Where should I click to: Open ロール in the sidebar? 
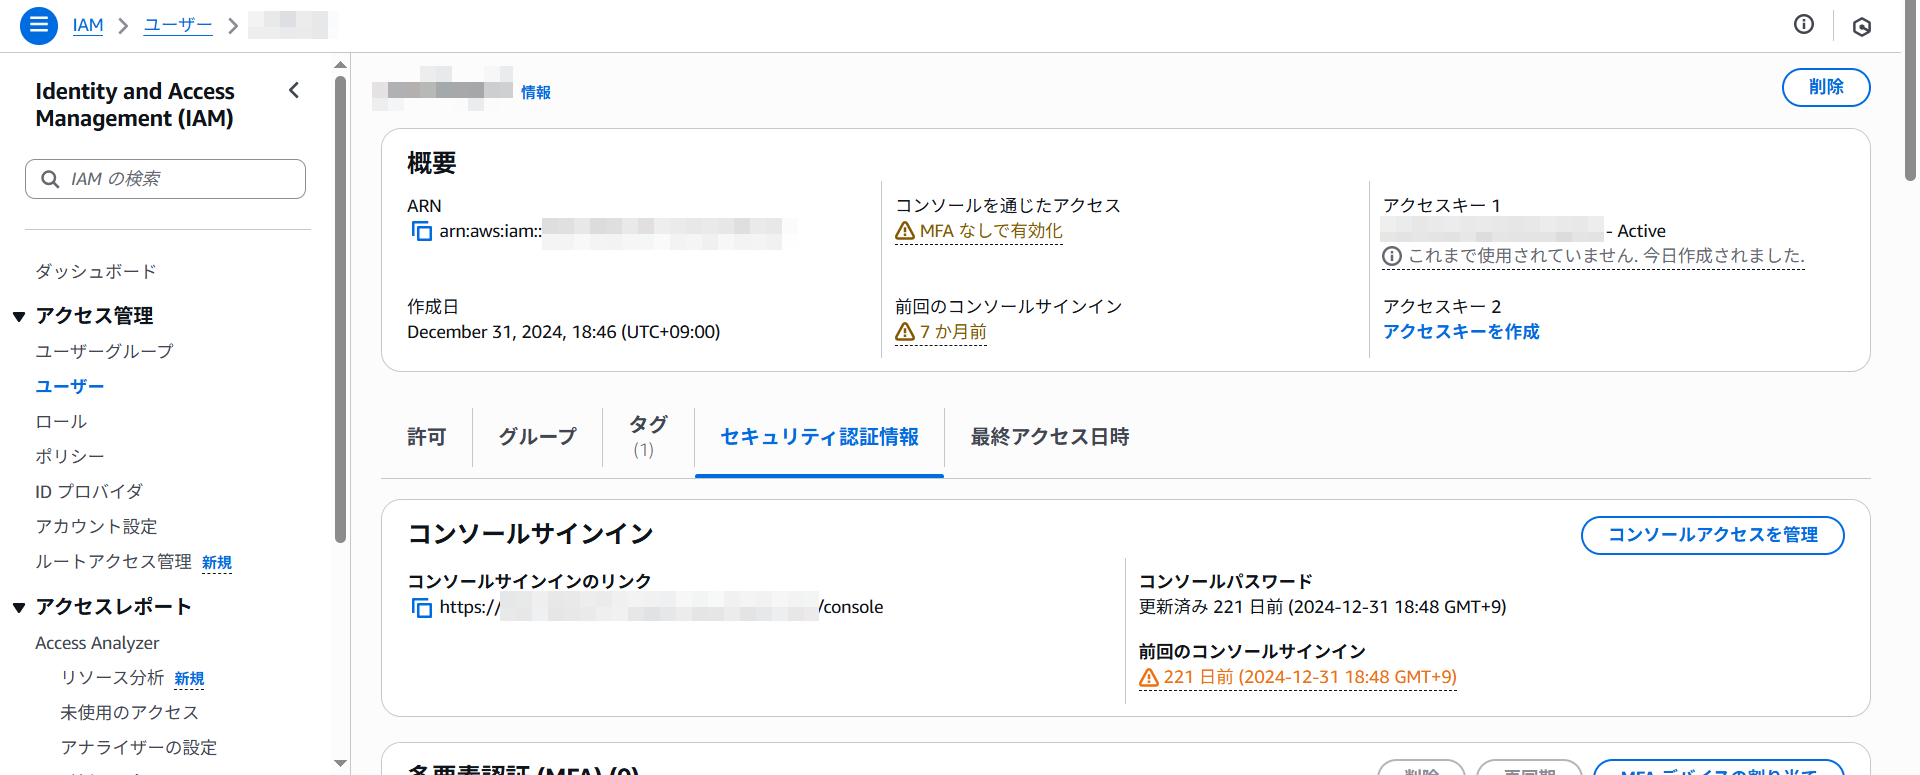tap(61, 422)
